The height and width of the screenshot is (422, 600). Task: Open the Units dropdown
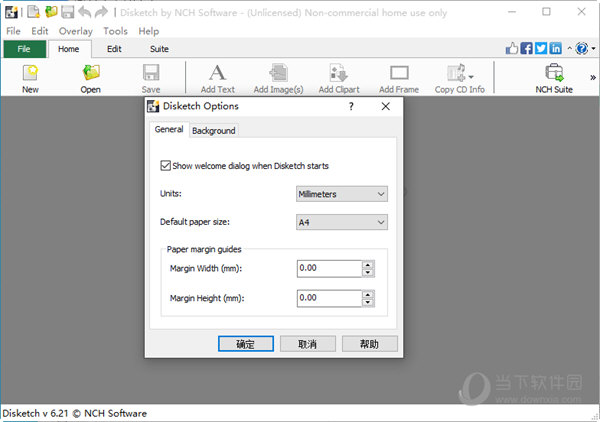tap(342, 194)
